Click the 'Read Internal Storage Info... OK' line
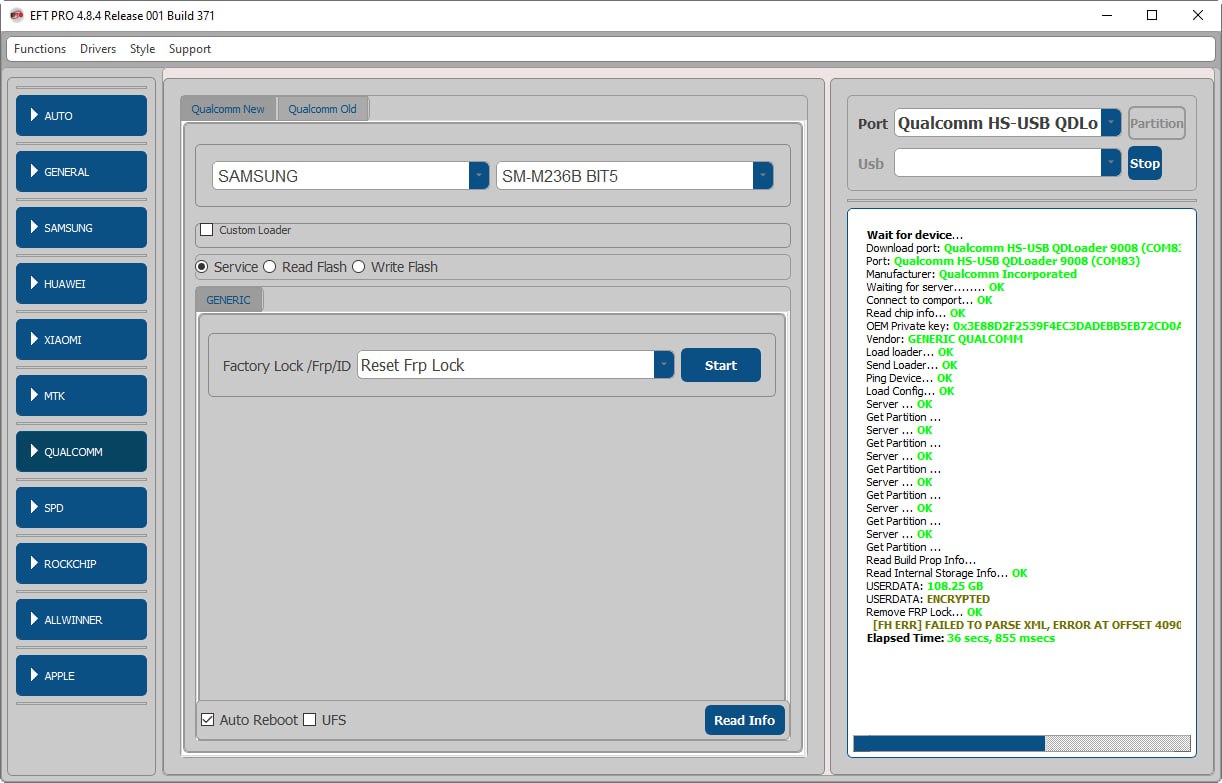Screen dimensions: 1222x783 coord(947,573)
